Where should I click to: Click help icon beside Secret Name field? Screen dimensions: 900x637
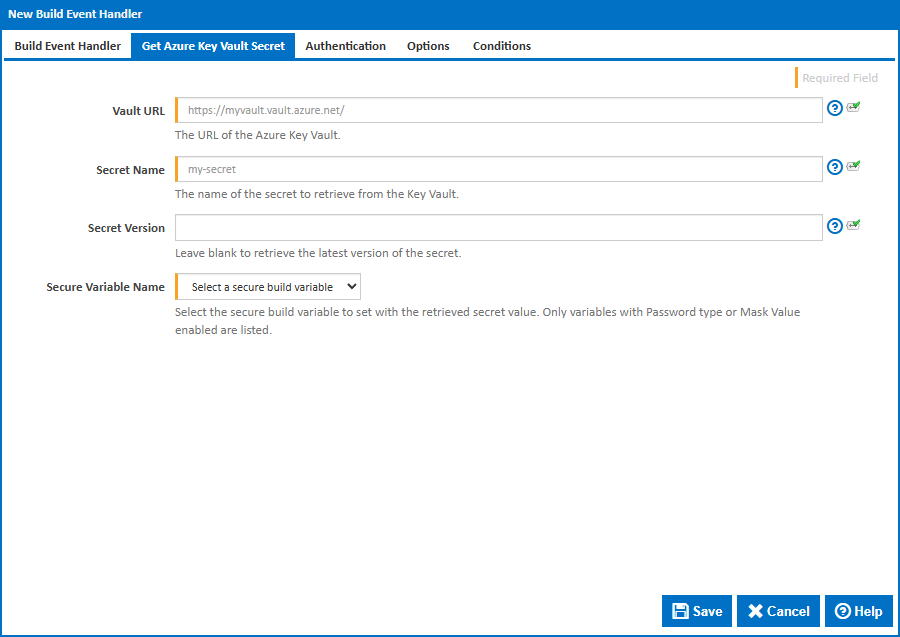point(835,167)
